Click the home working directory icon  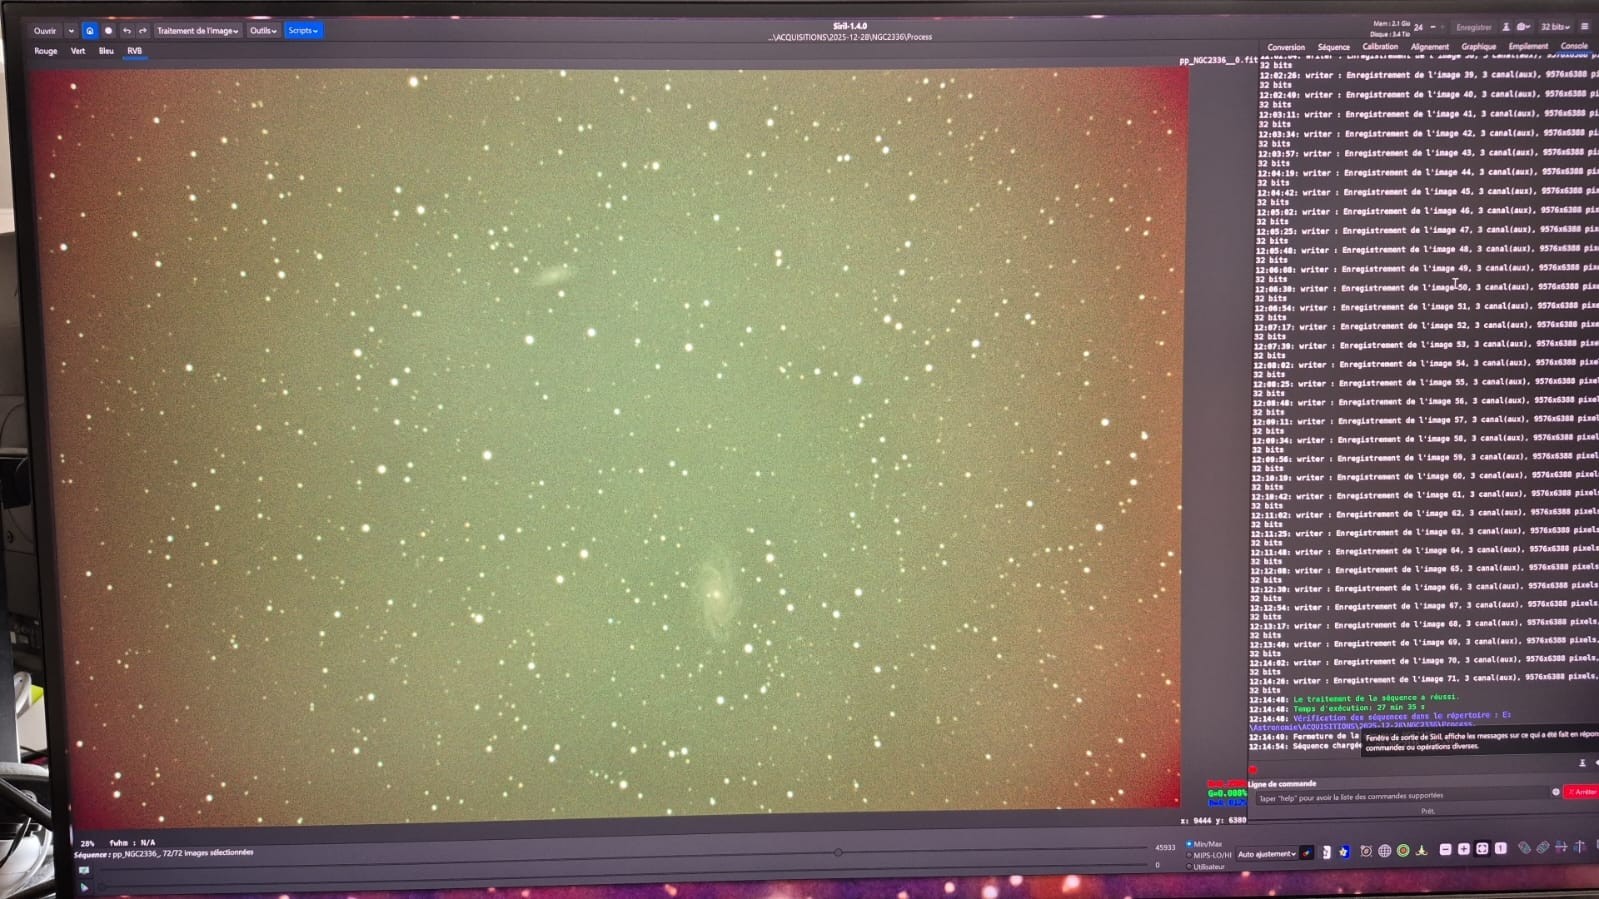(x=90, y=31)
